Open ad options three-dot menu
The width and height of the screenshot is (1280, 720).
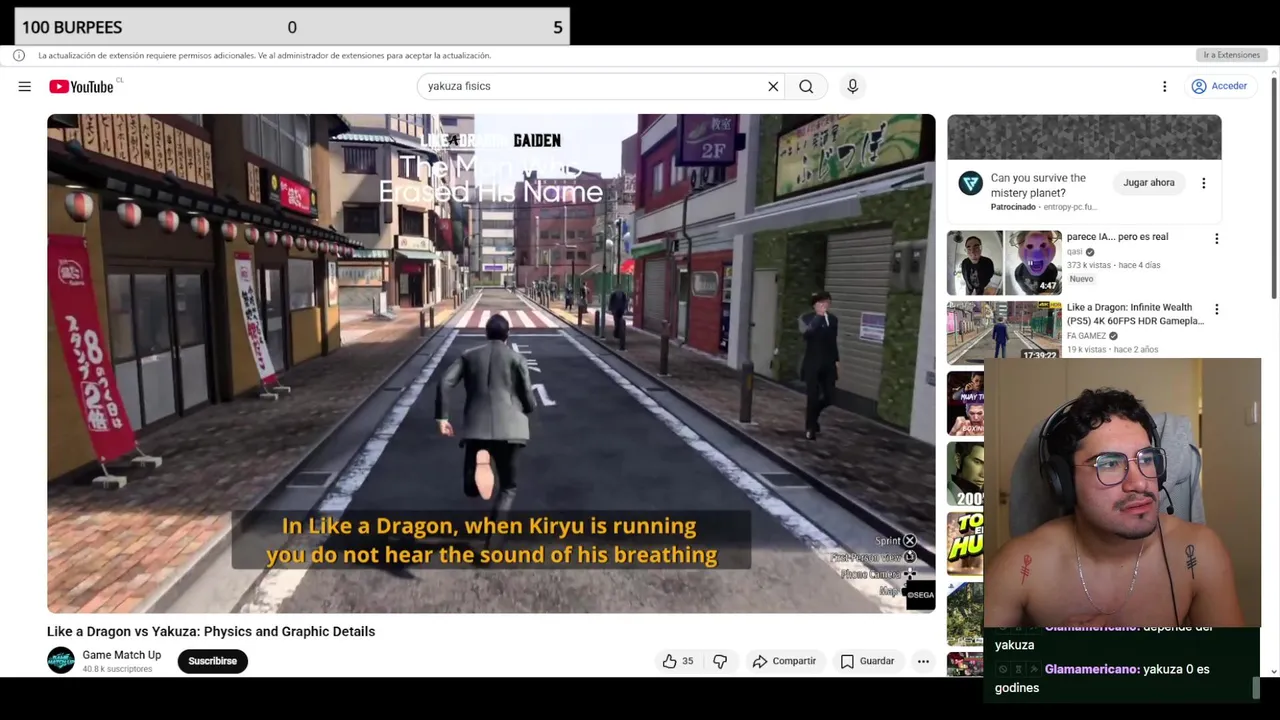pyautogui.click(x=1204, y=183)
